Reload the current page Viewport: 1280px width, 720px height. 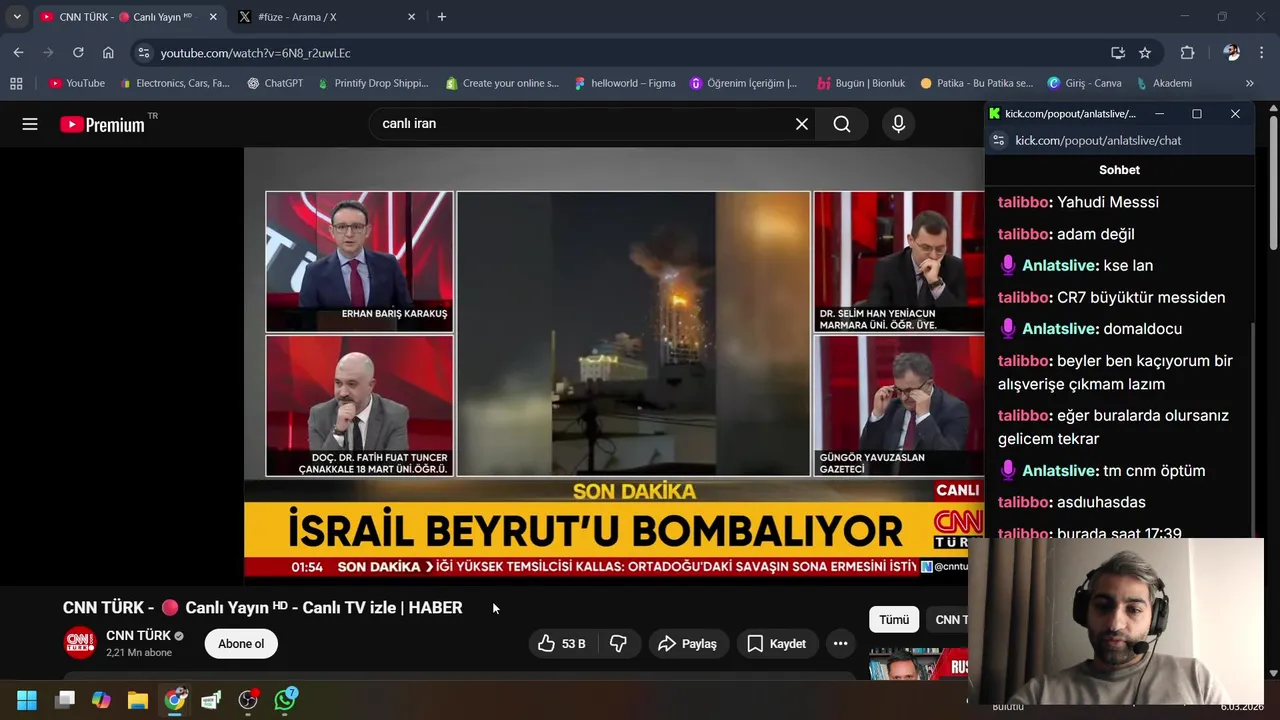[x=78, y=53]
